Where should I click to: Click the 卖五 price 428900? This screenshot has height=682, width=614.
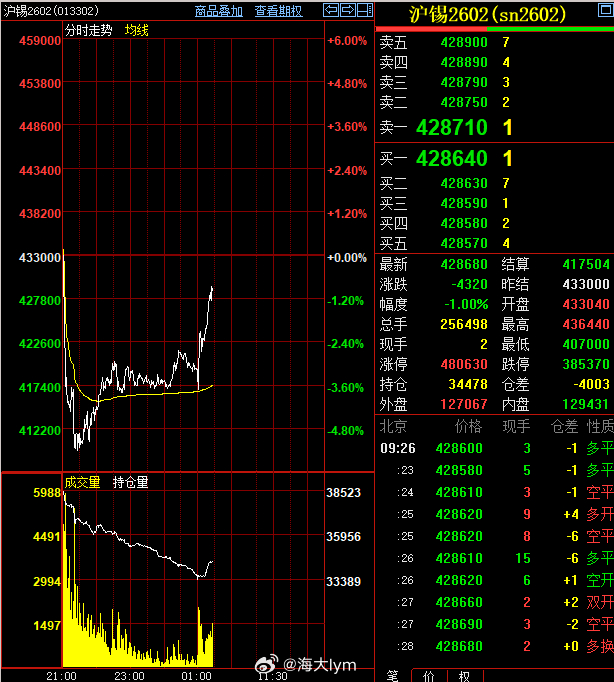coord(464,42)
